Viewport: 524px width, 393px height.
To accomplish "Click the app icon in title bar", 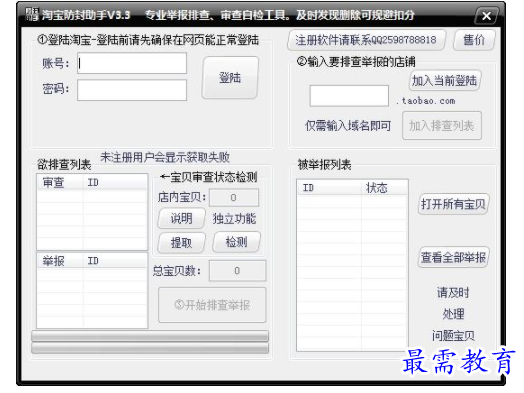I will [x=32, y=14].
